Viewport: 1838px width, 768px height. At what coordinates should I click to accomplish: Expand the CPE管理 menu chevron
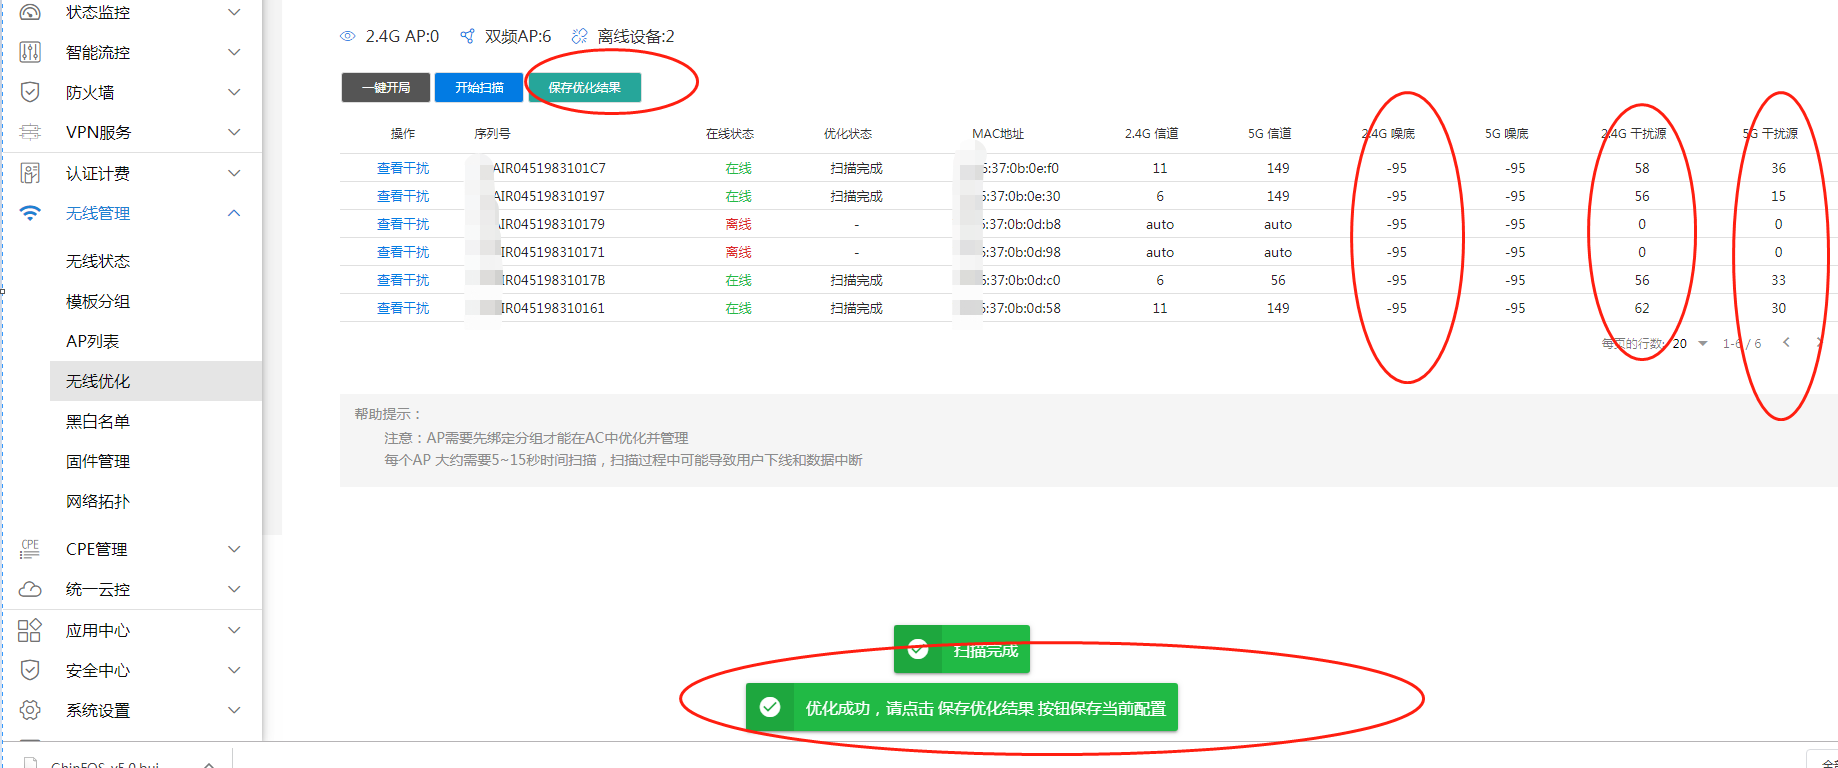(234, 549)
